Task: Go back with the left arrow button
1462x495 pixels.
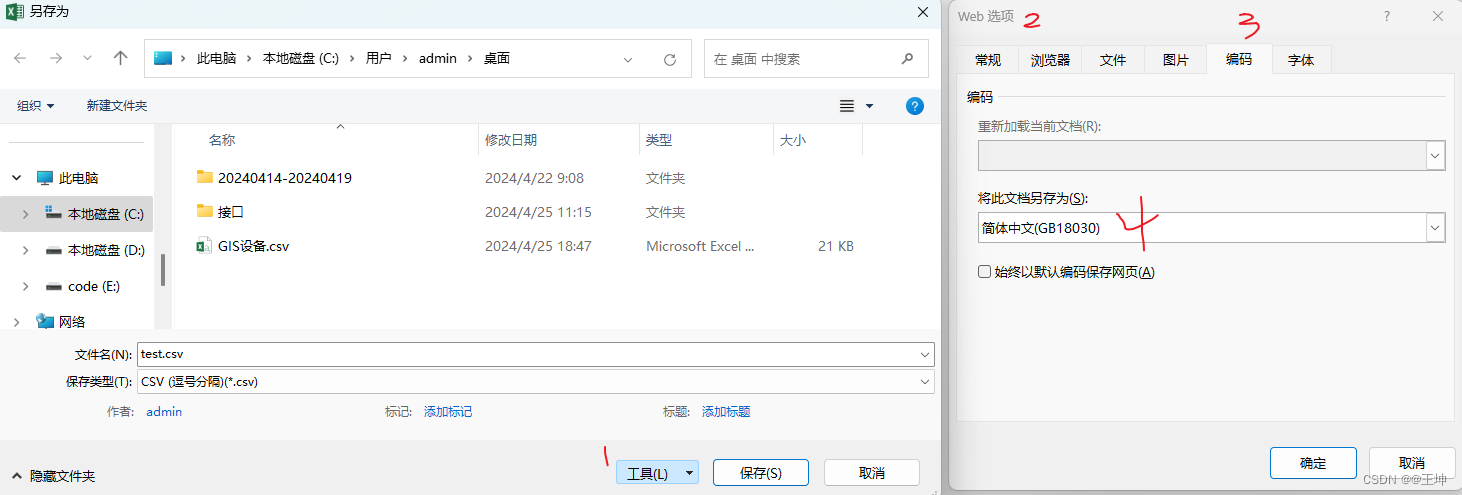Action: coord(20,59)
